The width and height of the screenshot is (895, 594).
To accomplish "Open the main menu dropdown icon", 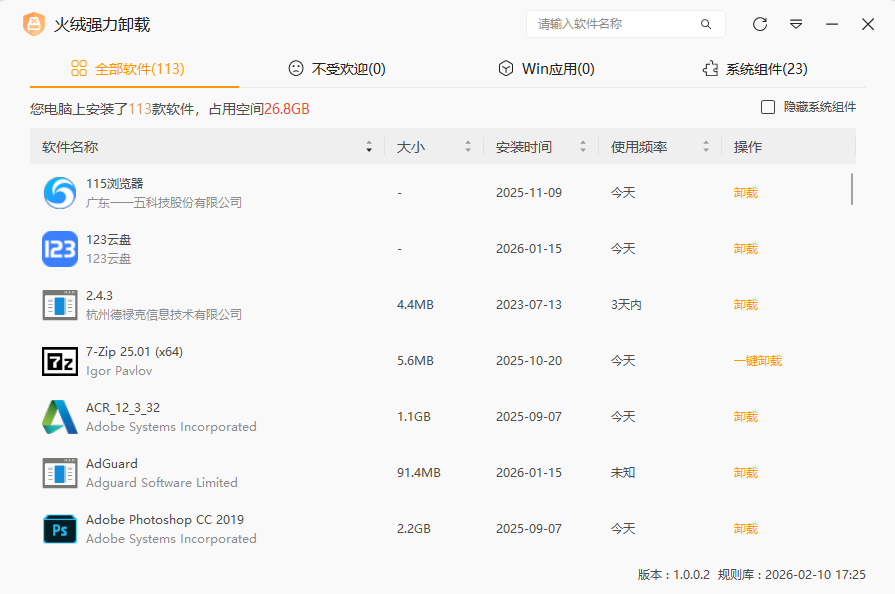I will coord(796,24).
